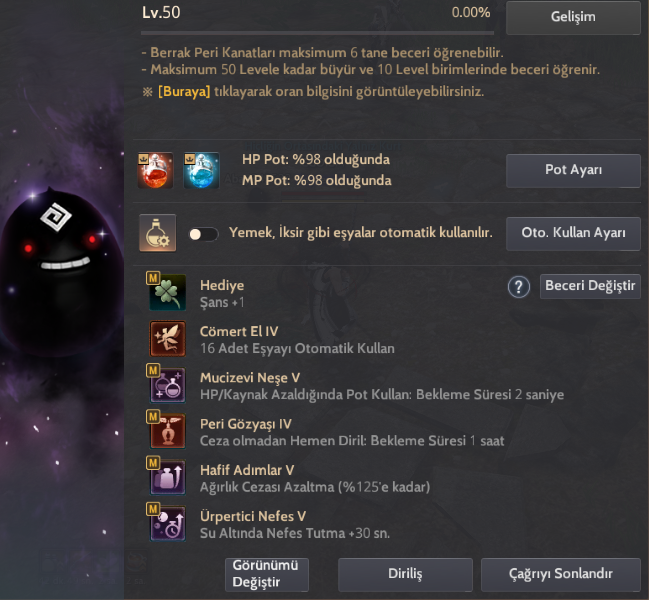Select the Ürpertici Nefes V breath icon
Image resolution: width=650 pixels, height=603 pixels.
tap(167, 523)
